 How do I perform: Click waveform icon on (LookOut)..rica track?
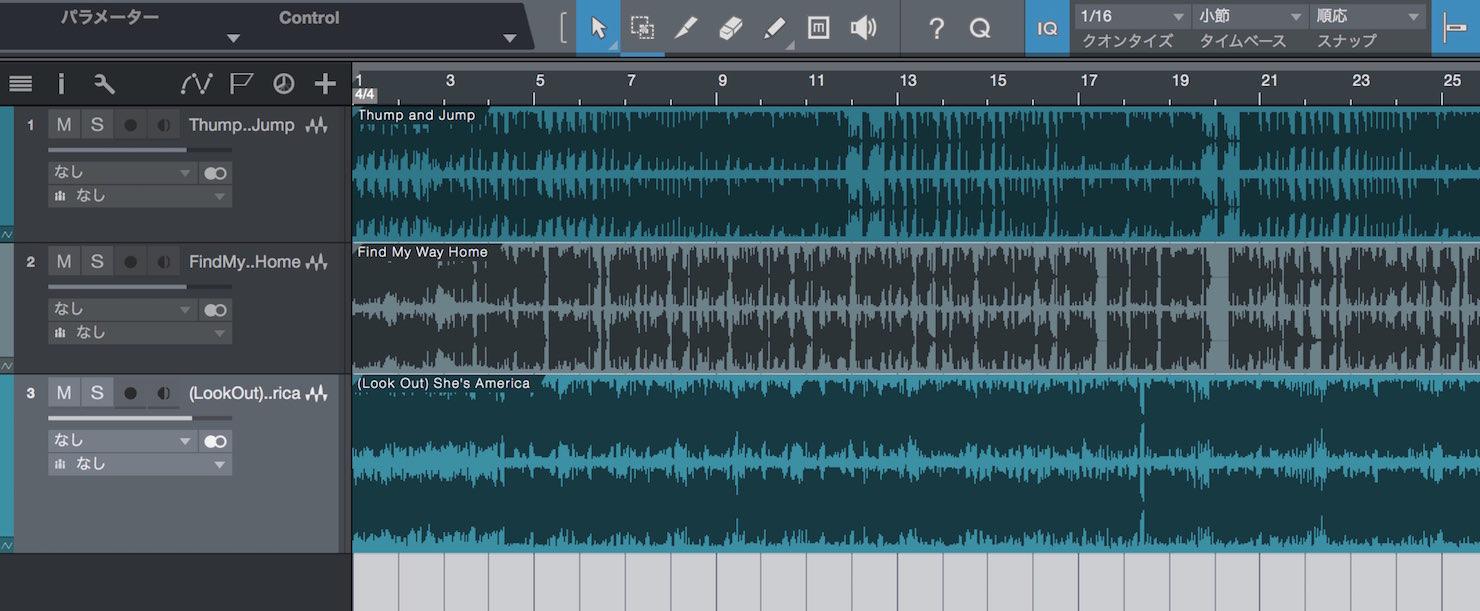317,393
